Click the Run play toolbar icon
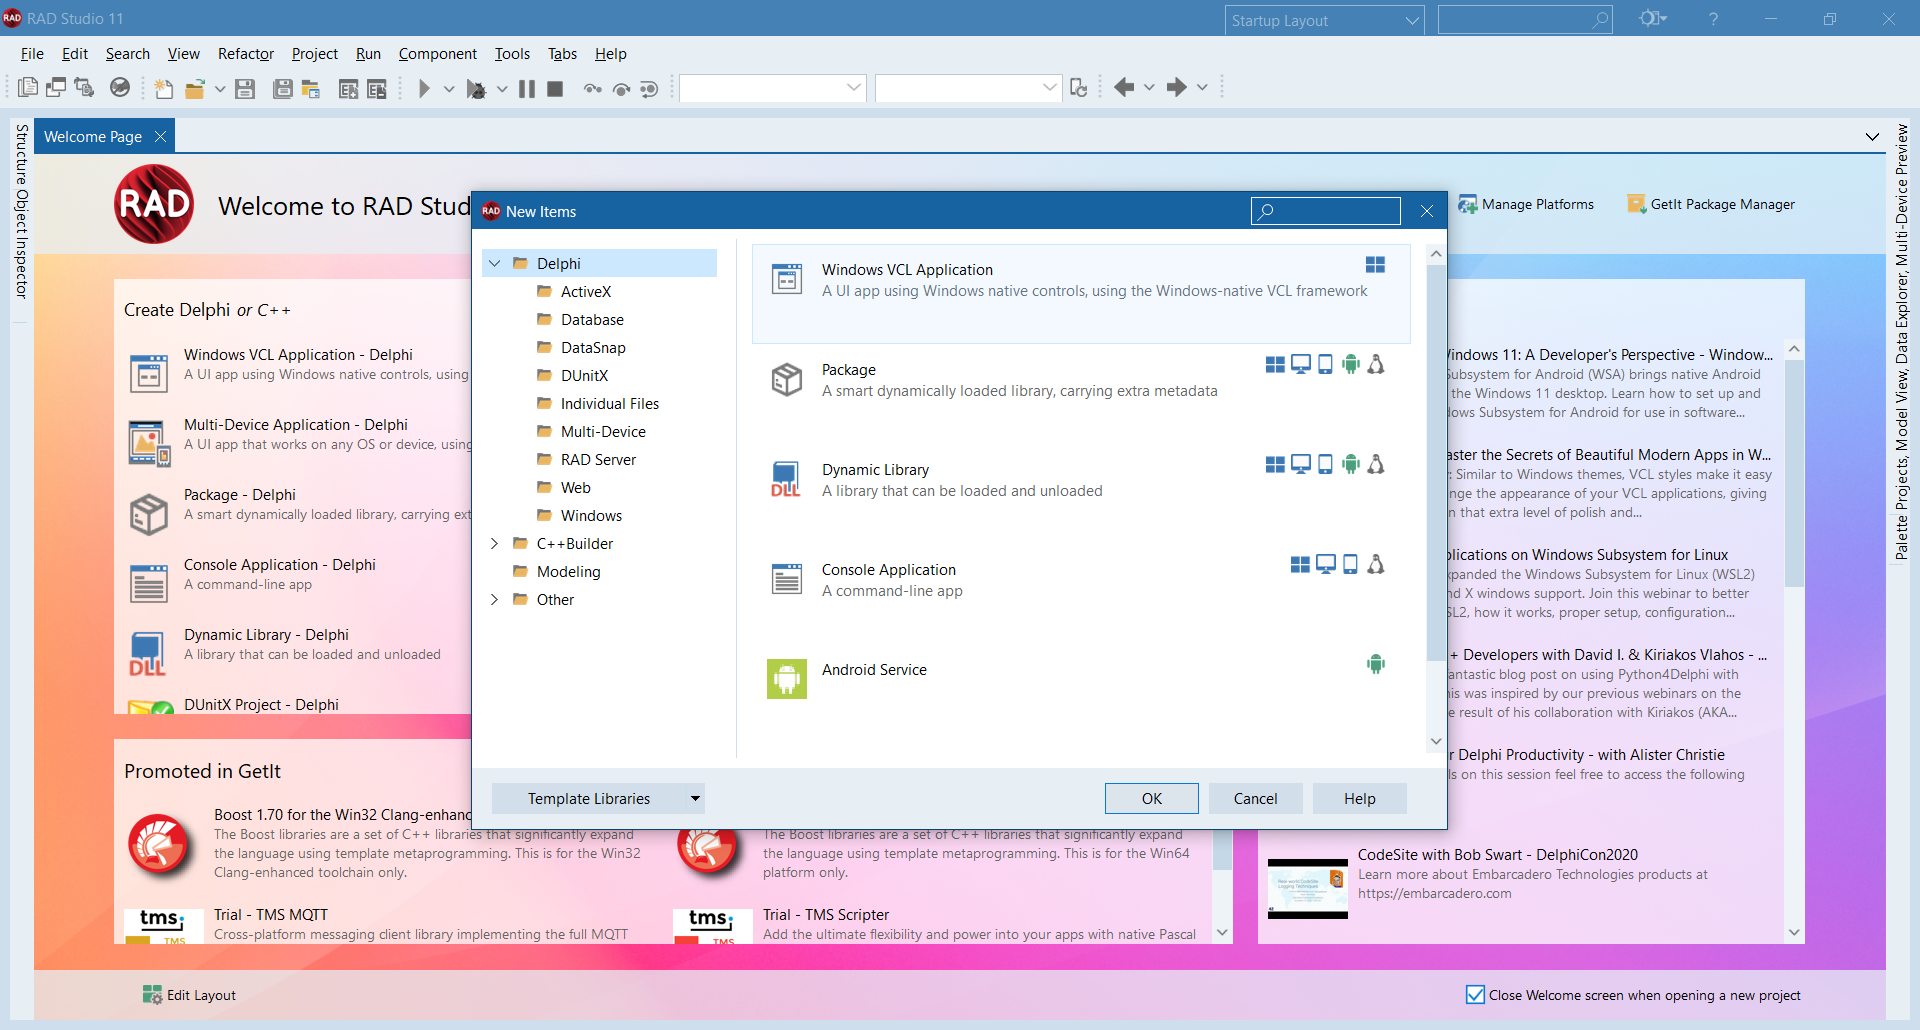The height and width of the screenshot is (1030, 1920). (423, 89)
